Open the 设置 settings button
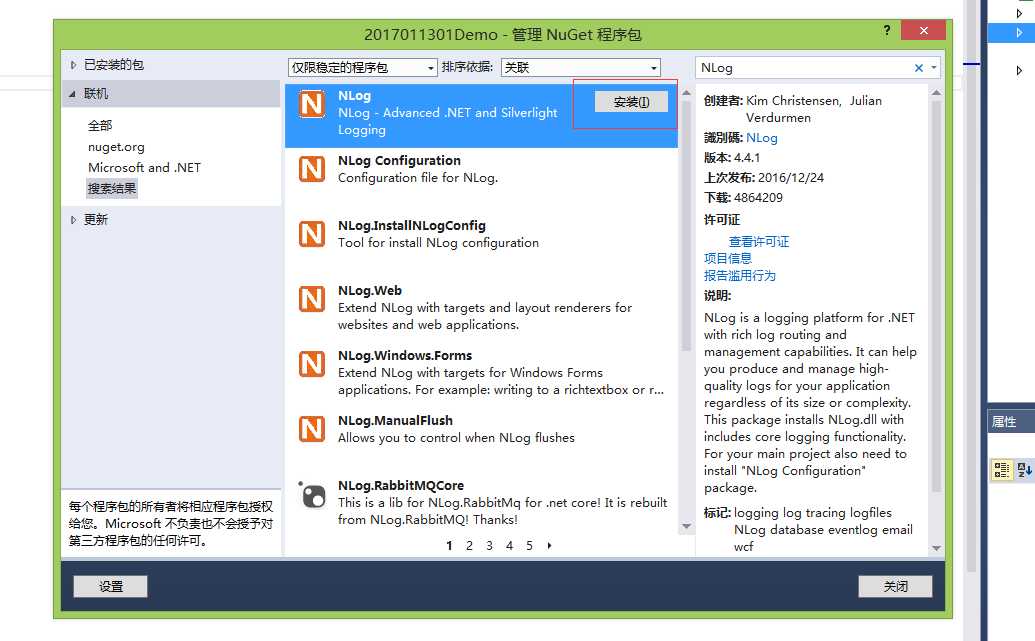The image size is (1035, 641). click(x=110, y=586)
